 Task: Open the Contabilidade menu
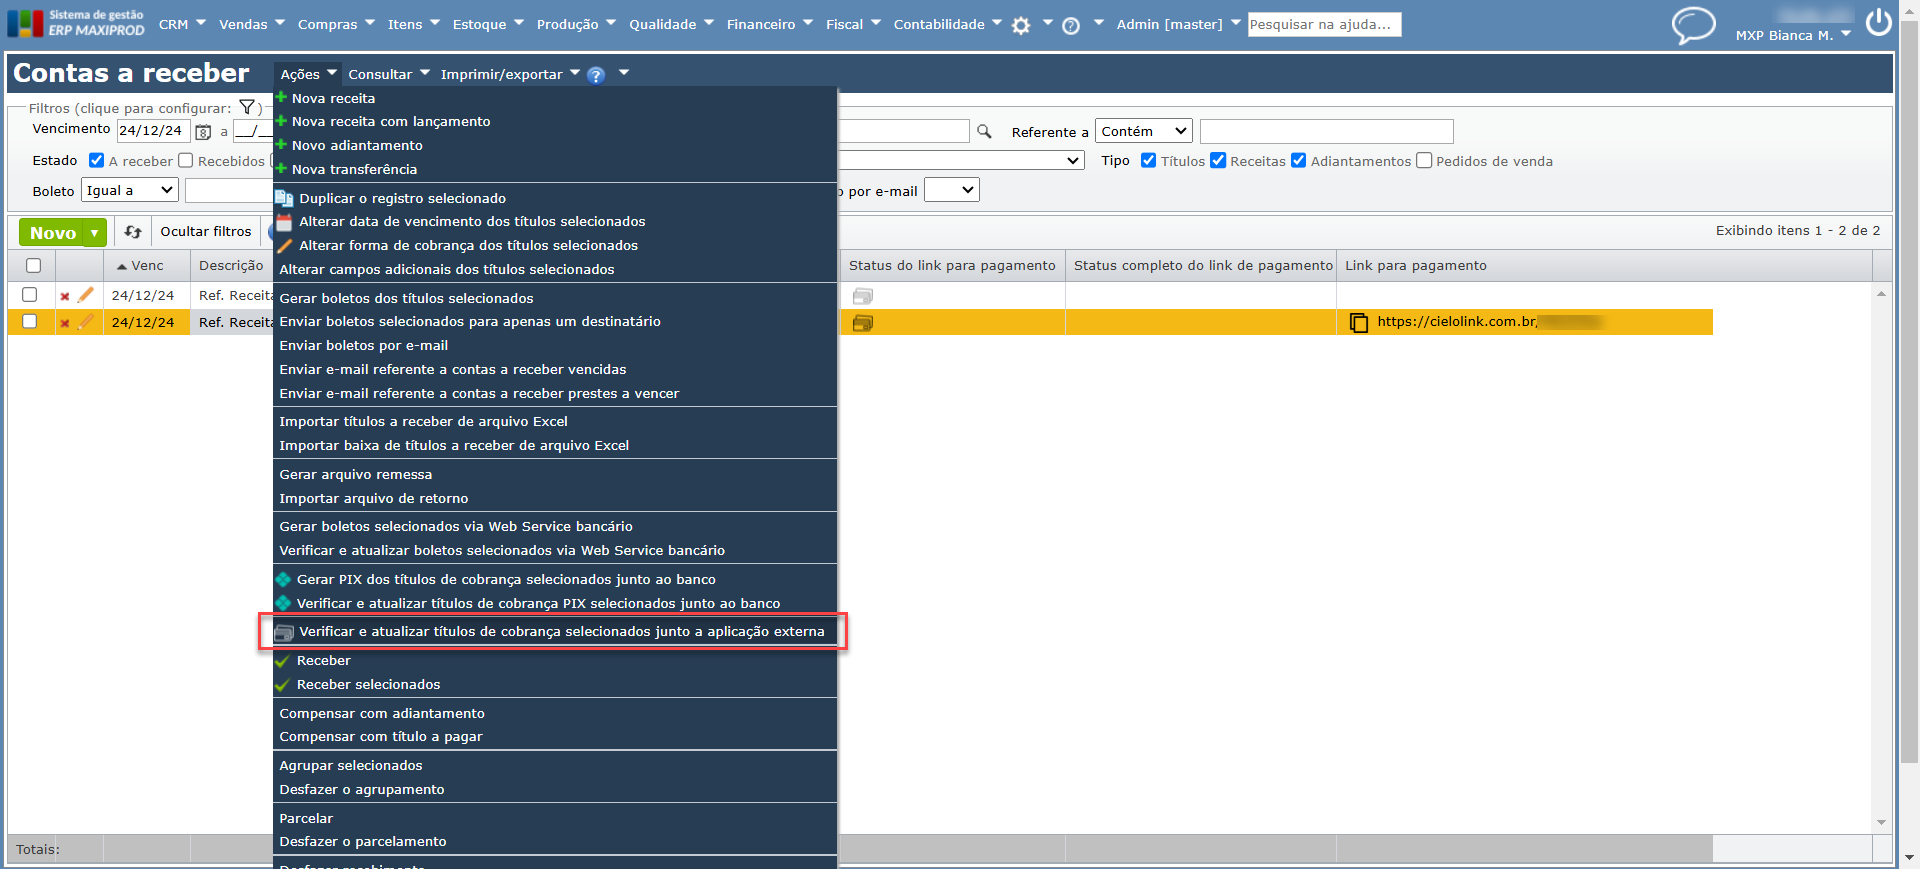[947, 24]
